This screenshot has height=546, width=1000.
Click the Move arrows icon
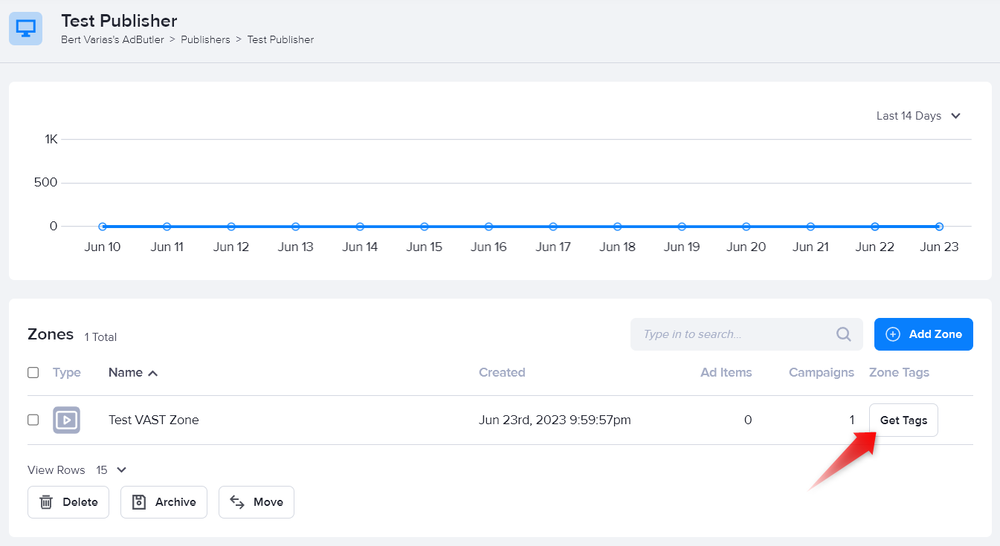[238, 502]
